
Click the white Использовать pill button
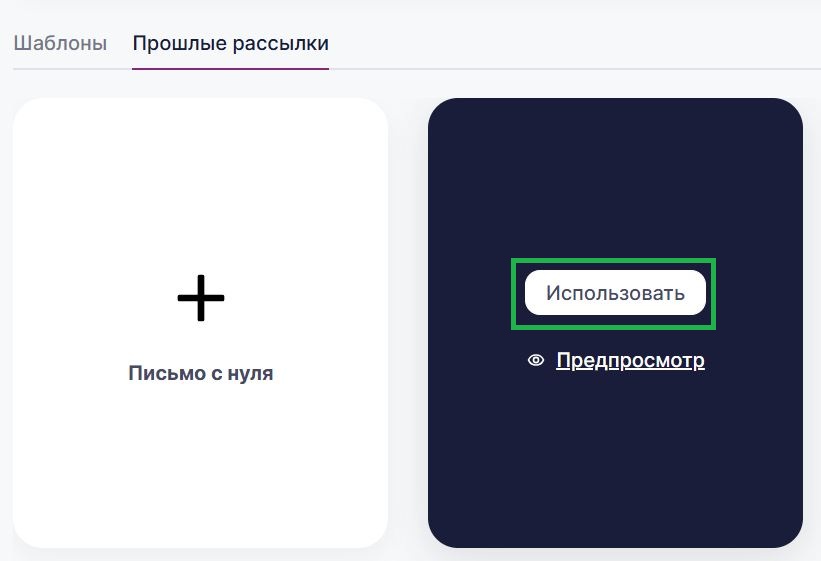click(x=615, y=293)
